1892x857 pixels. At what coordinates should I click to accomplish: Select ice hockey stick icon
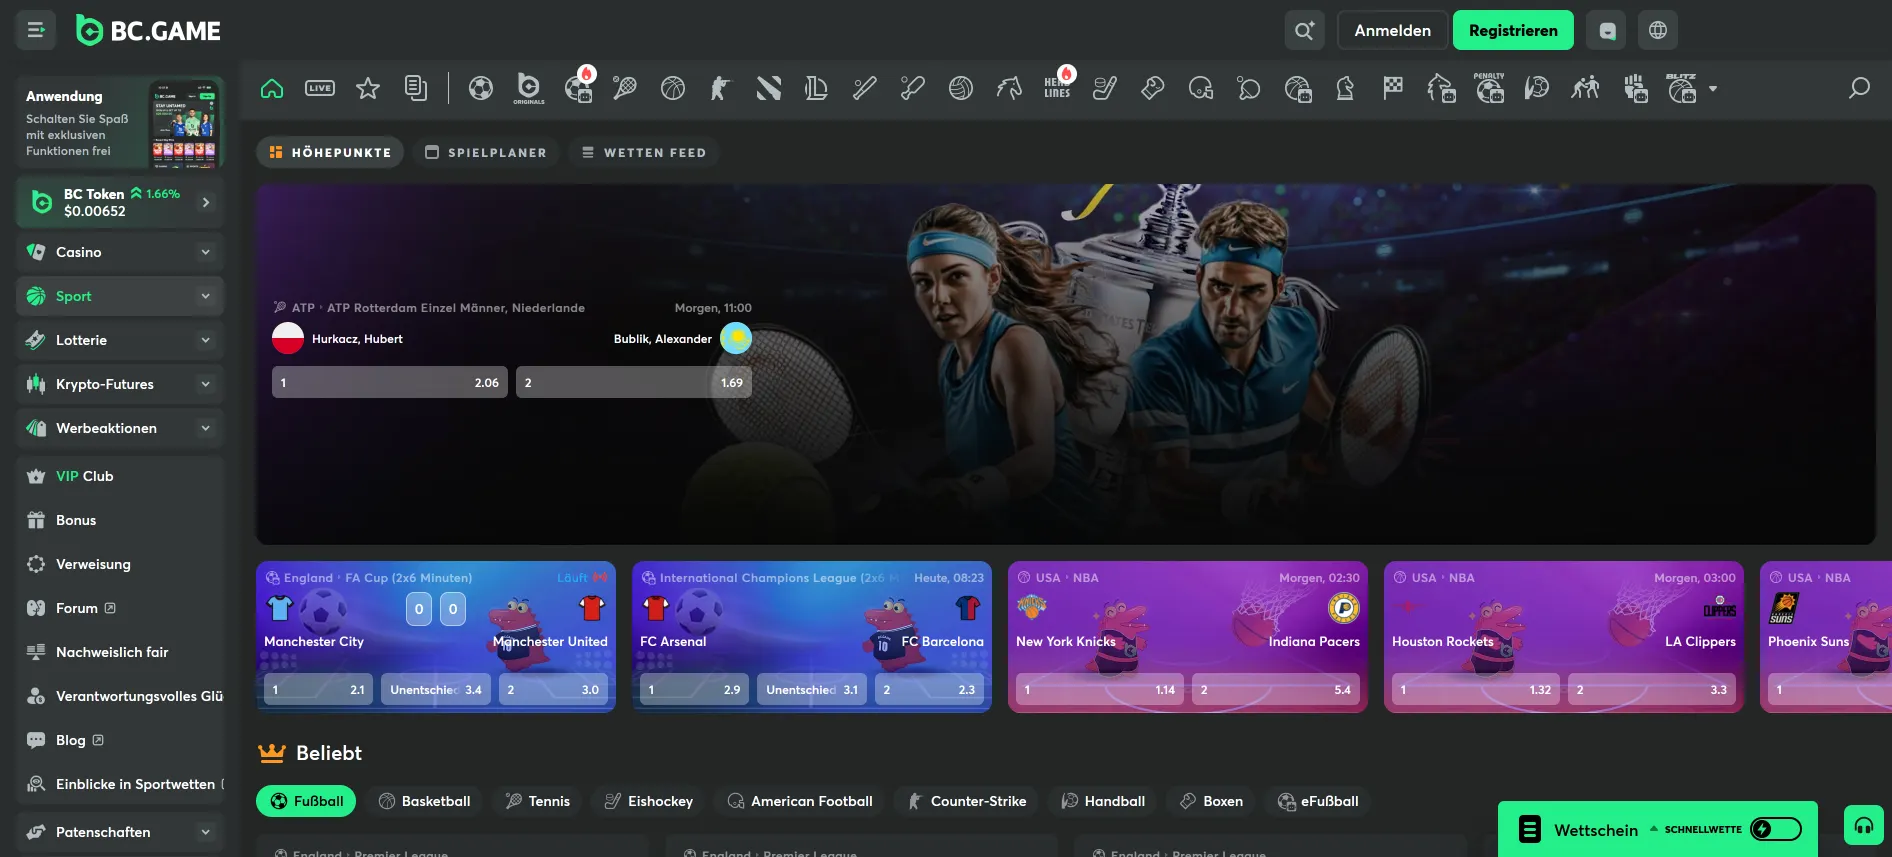click(1105, 88)
